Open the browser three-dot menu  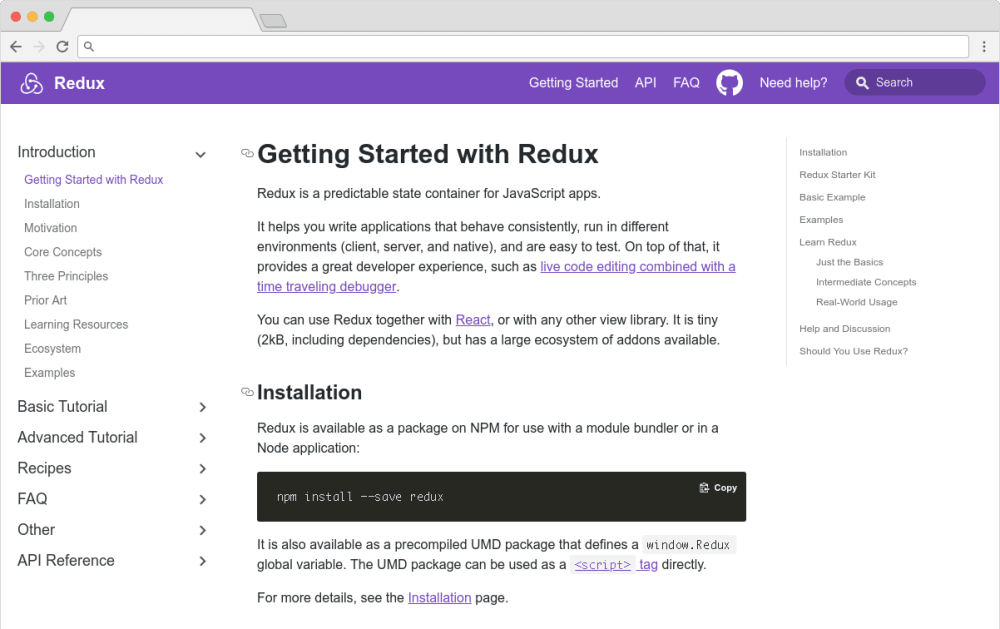pos(984,47)
